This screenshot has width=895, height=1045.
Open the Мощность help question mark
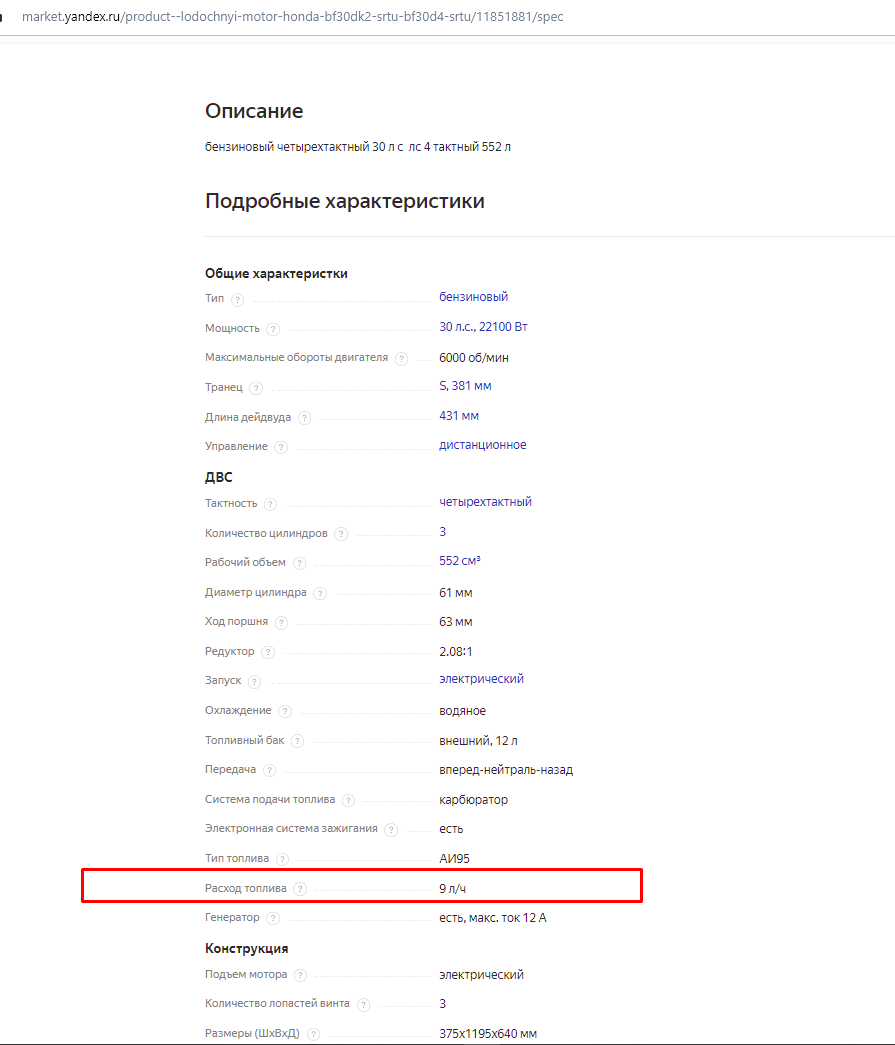coord(273,329)
